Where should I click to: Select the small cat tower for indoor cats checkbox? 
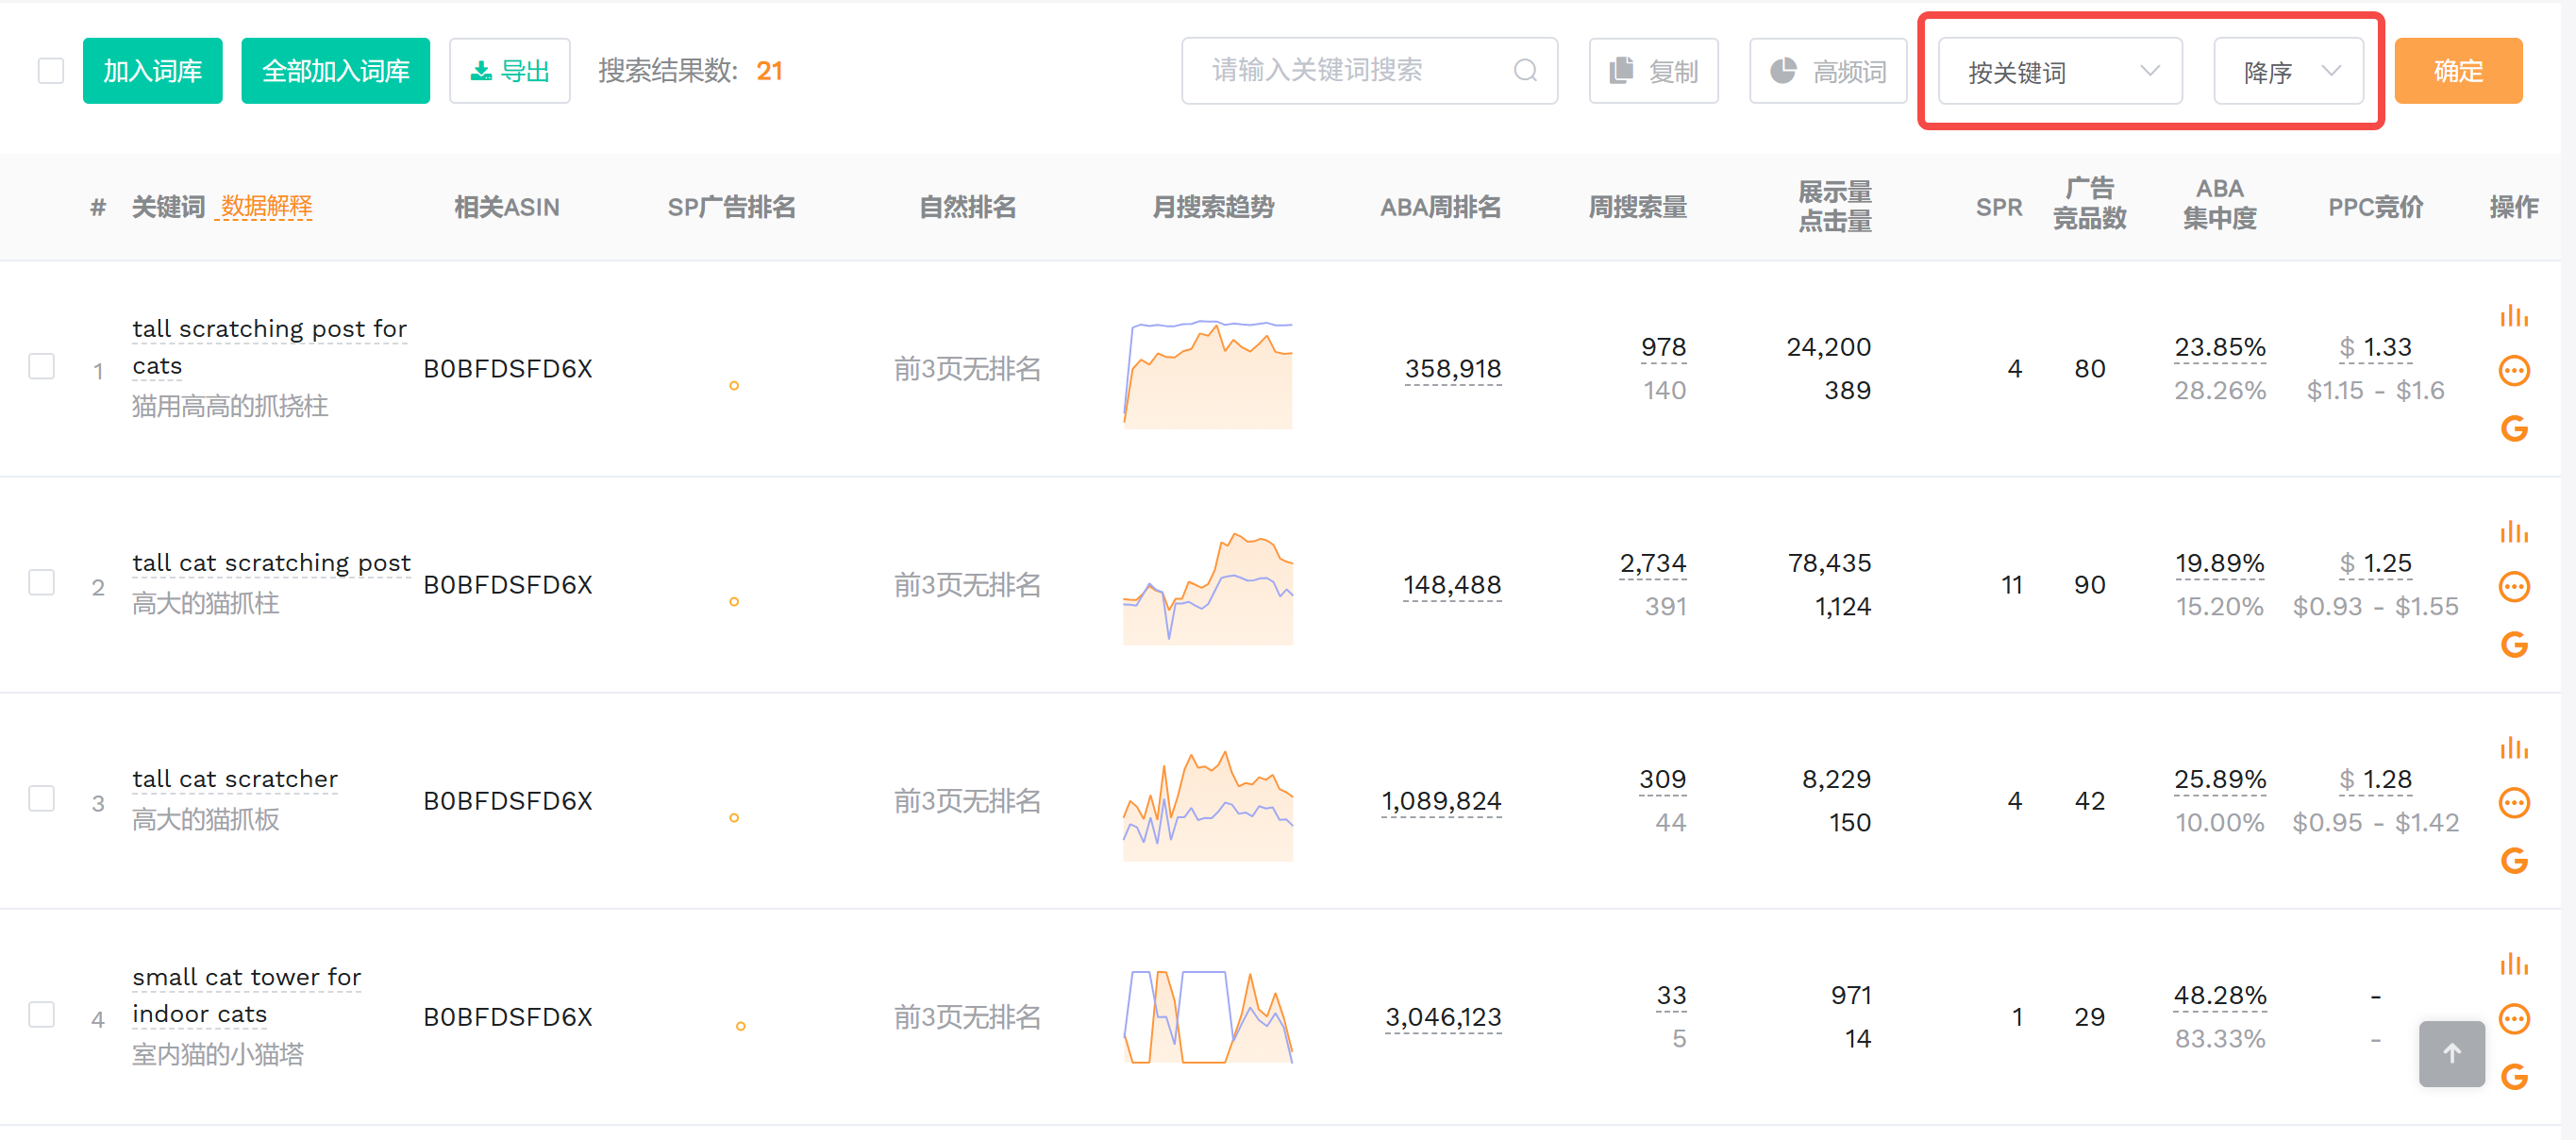(x=42, y=1014)
